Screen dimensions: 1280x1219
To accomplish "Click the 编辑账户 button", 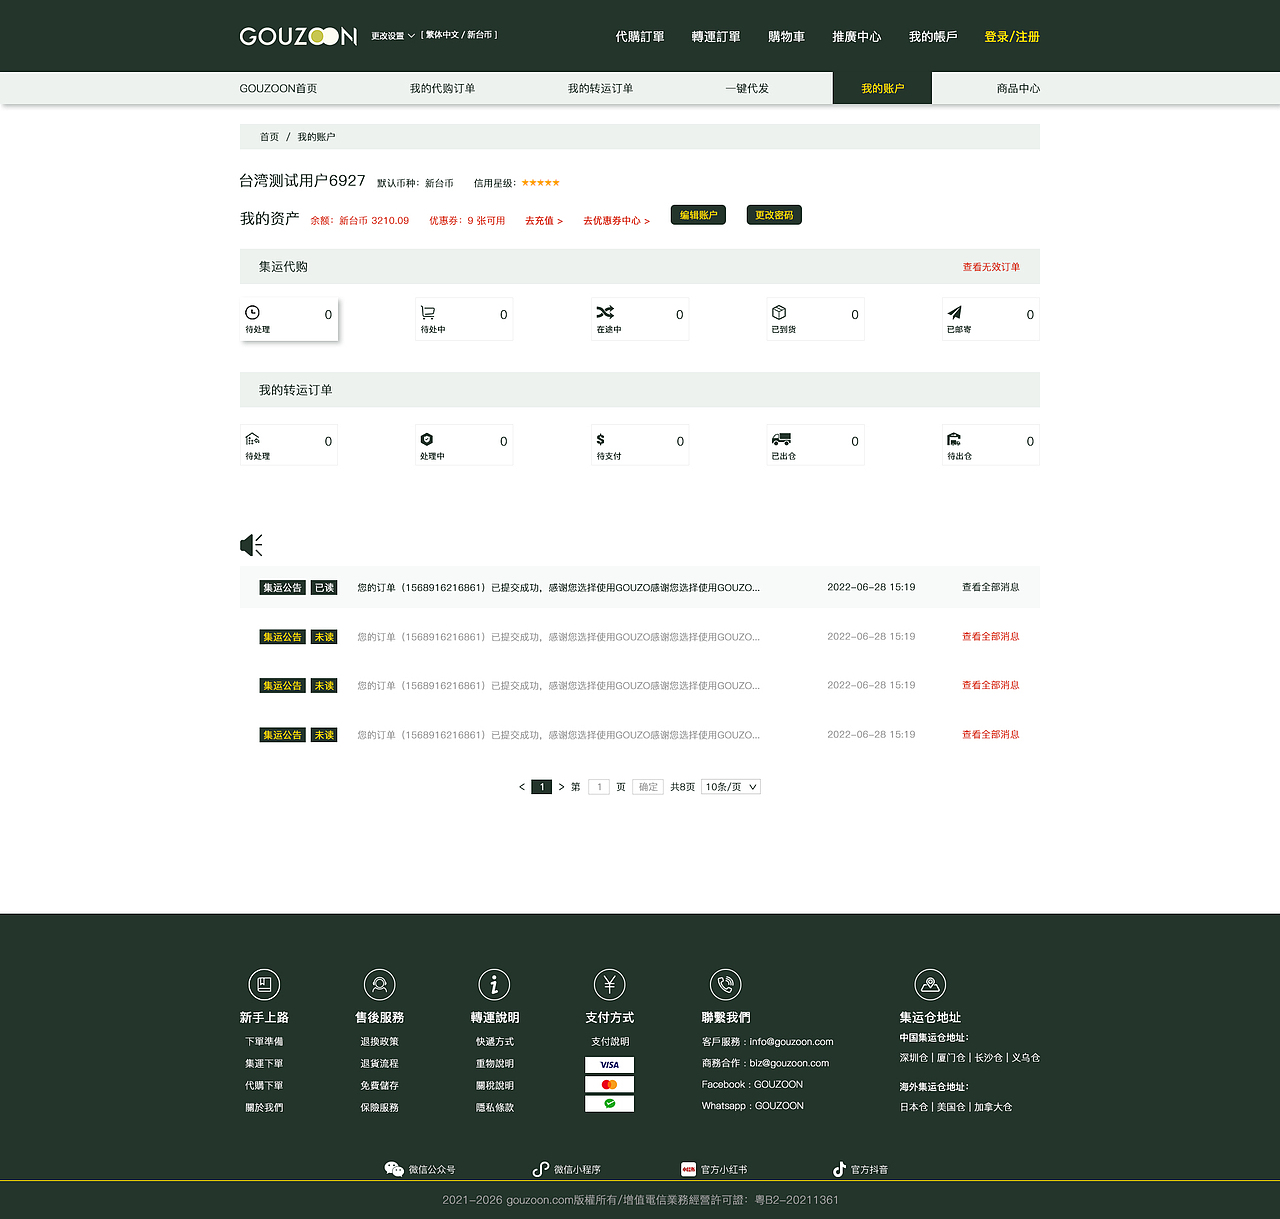I will [698, 215].
